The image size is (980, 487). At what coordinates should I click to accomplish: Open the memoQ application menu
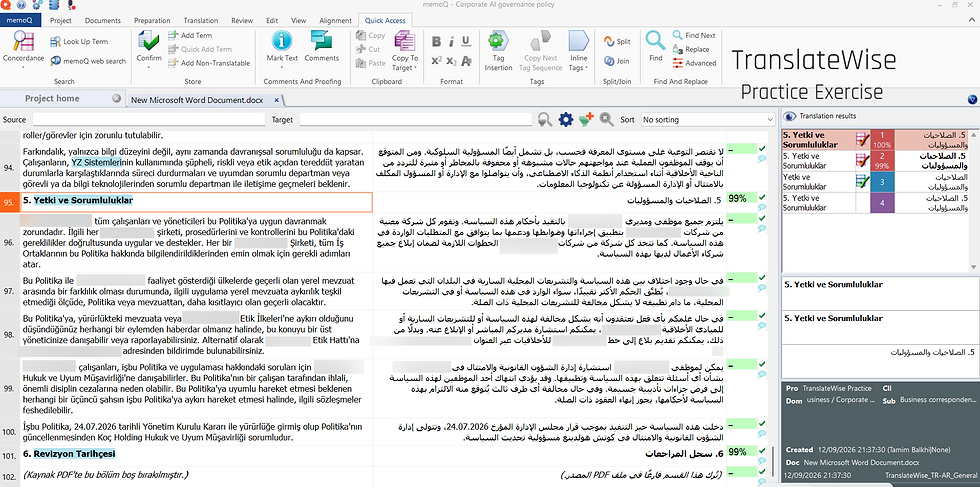[20, 21]
